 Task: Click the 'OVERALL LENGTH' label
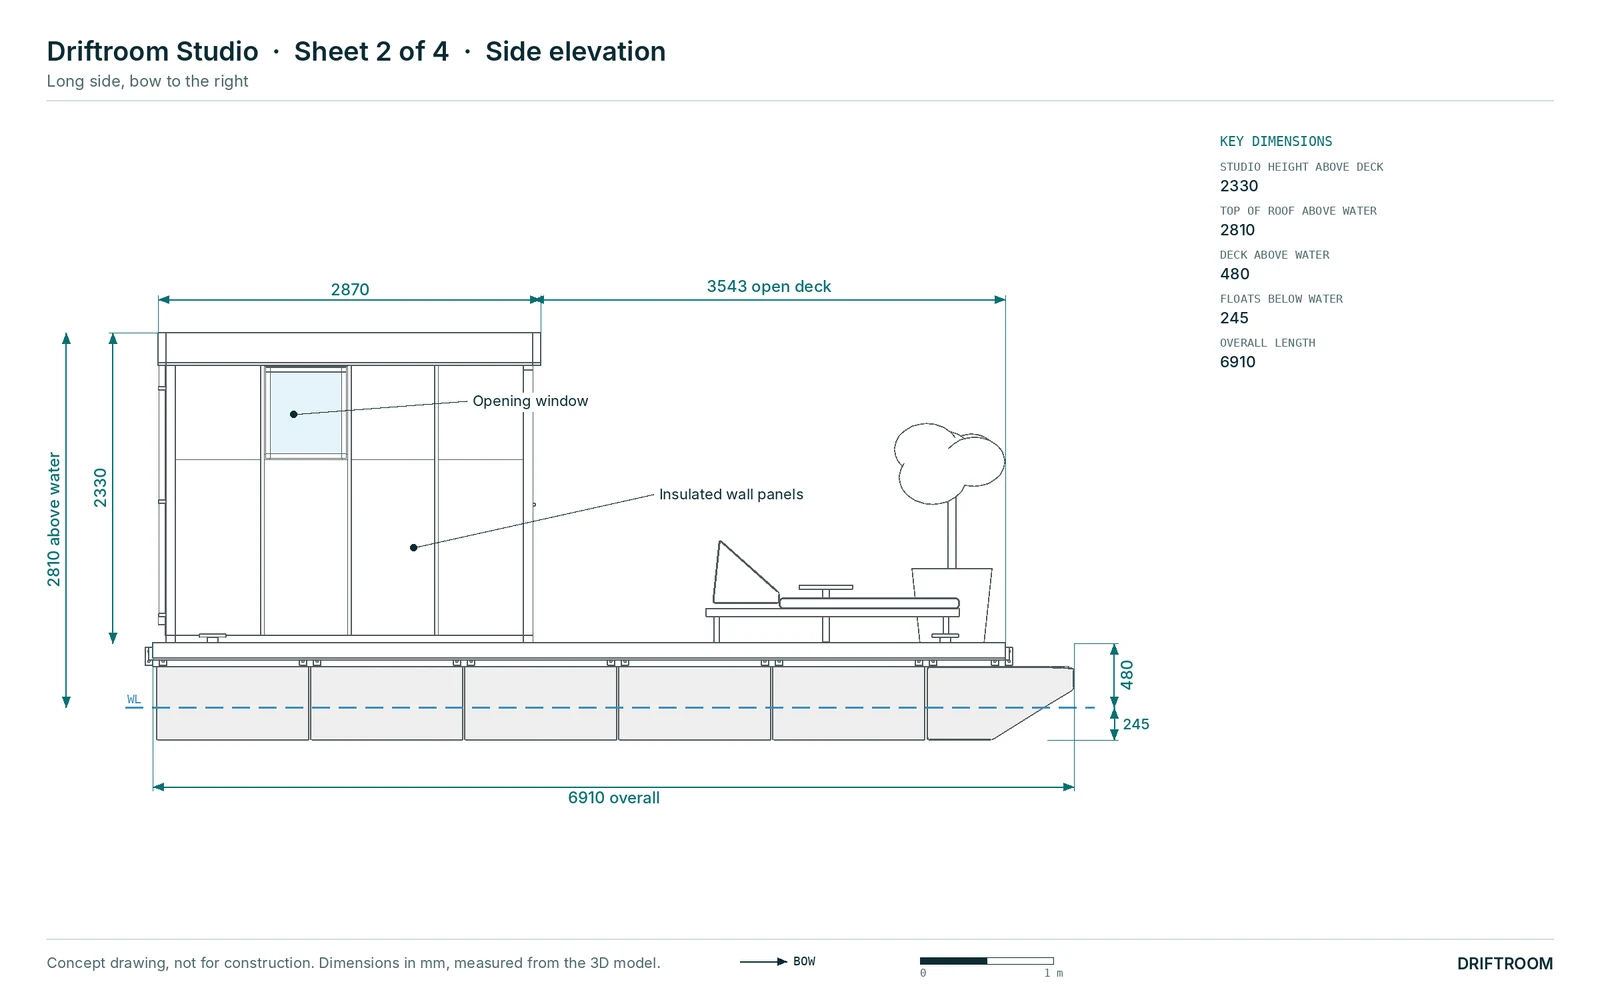1267,343
